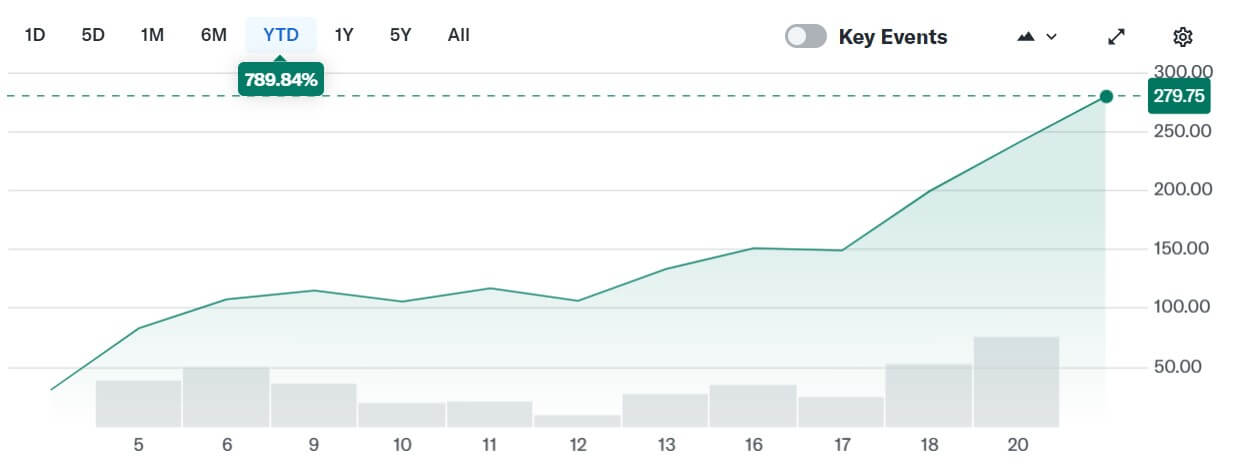Show the All time range
Screen dimensions: 1237x465
tap(459, 35)
